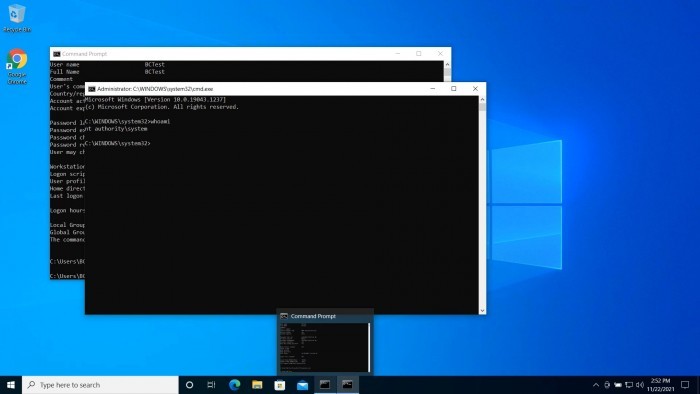Minimize the Administrator cmd.exe window
The image size is (700, 394).
pyautogui.click(x=433, y=88)
